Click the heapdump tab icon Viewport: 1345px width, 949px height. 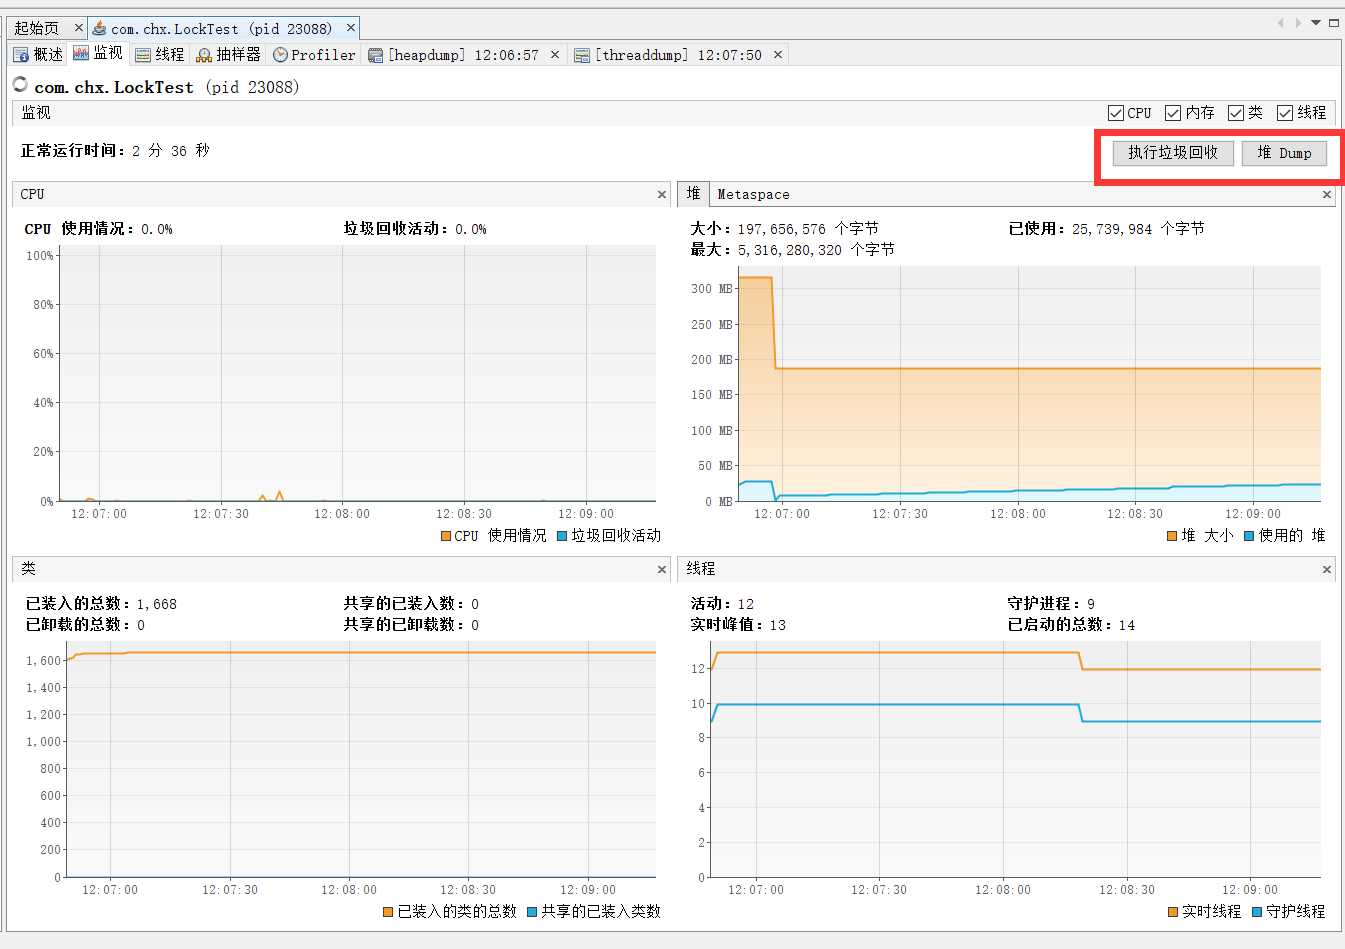(376, 55)
